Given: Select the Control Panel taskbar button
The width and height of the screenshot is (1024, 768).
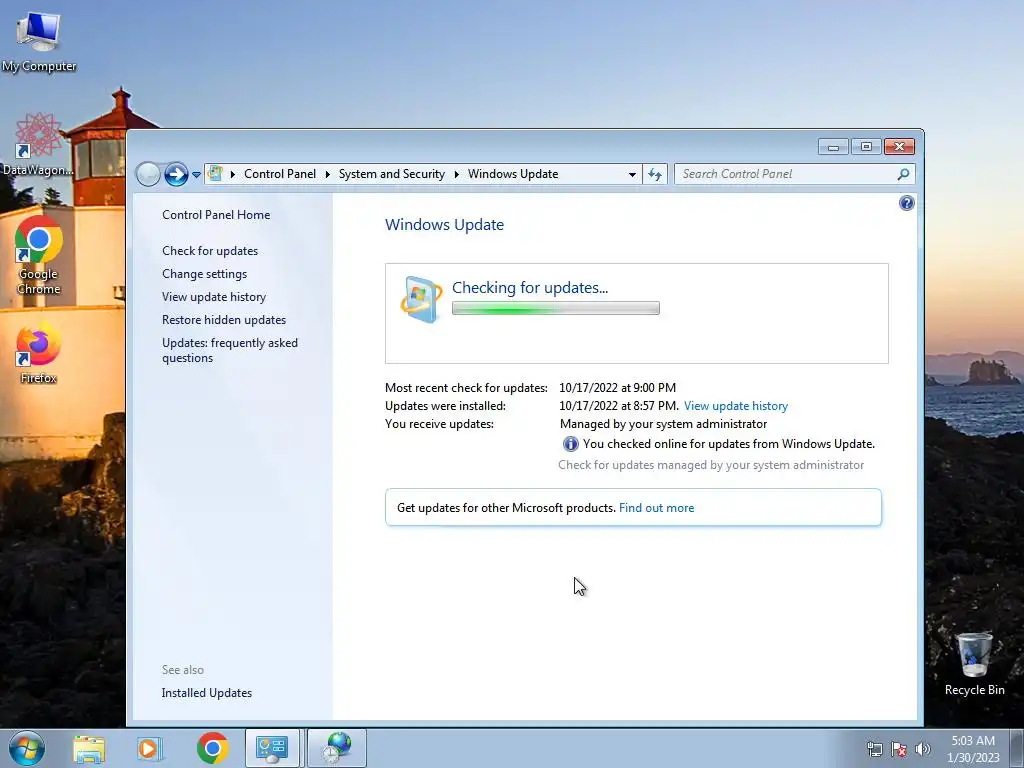Looking at the screenshot, I should pos(272,748).
